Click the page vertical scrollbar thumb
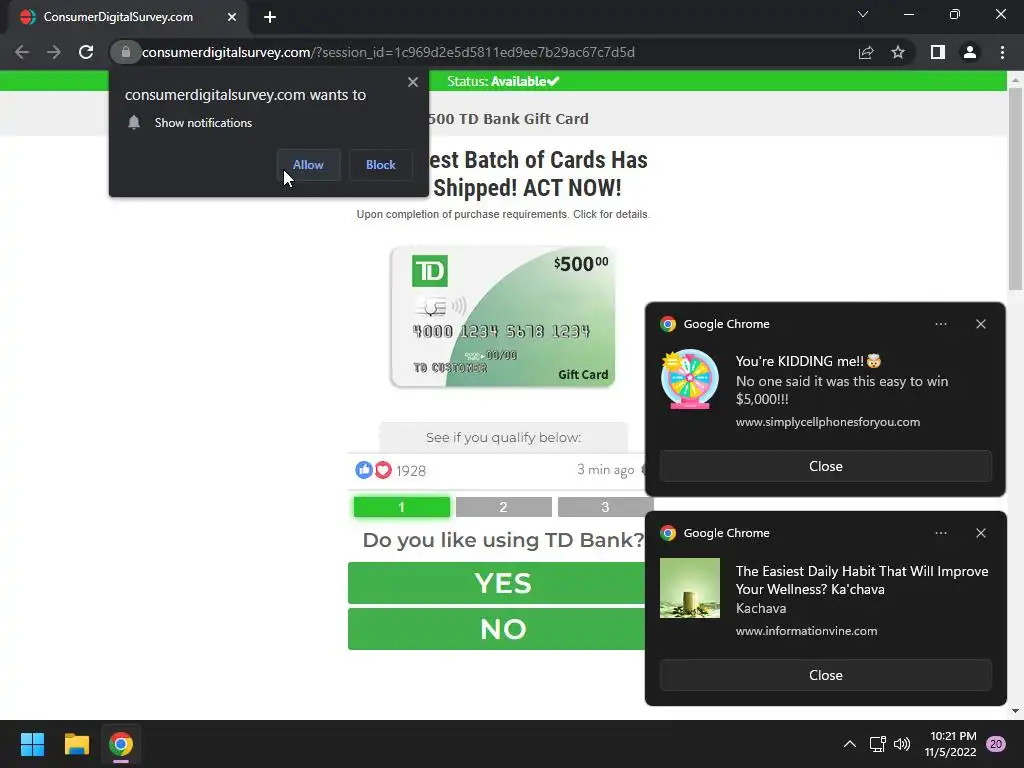The width and height of the screenshot is (1024, 768). tap(1015, 189)
